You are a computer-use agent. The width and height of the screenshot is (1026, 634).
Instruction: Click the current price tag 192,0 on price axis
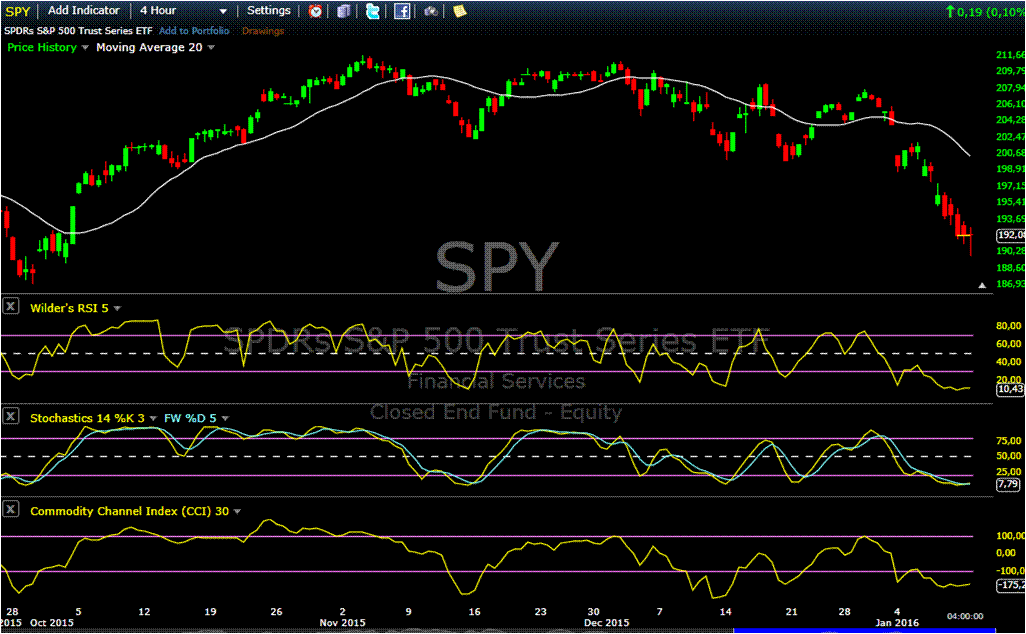pos(1010,235)
